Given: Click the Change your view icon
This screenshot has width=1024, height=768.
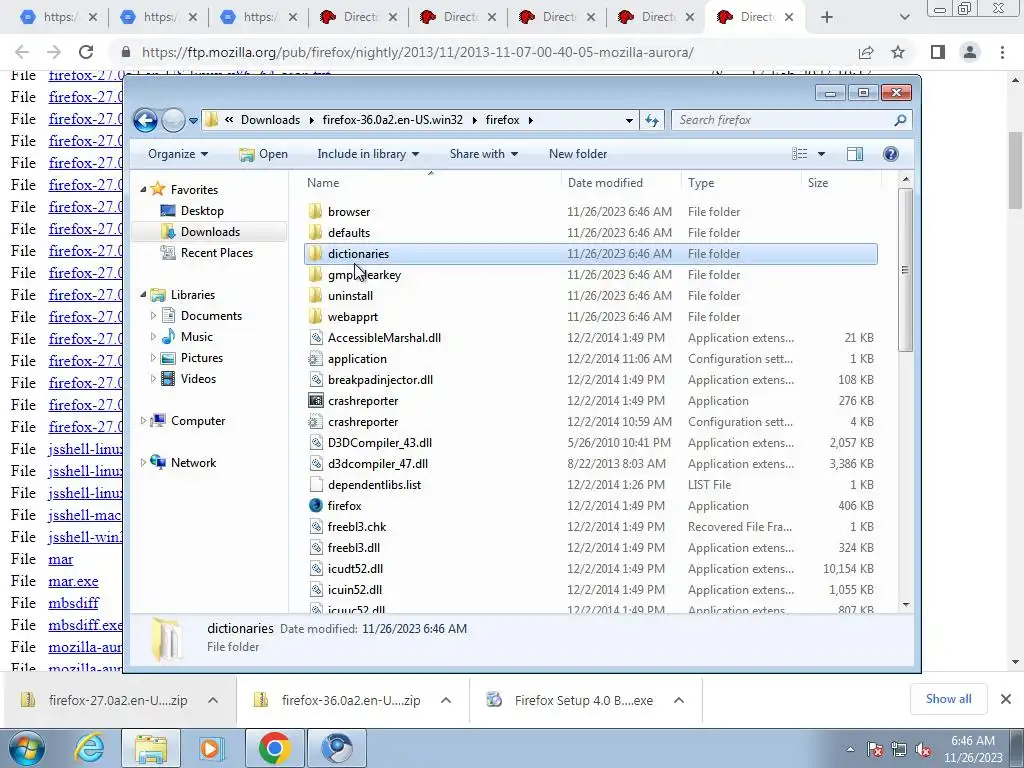Looking at the screenshot, I should (x=800, y=154).
